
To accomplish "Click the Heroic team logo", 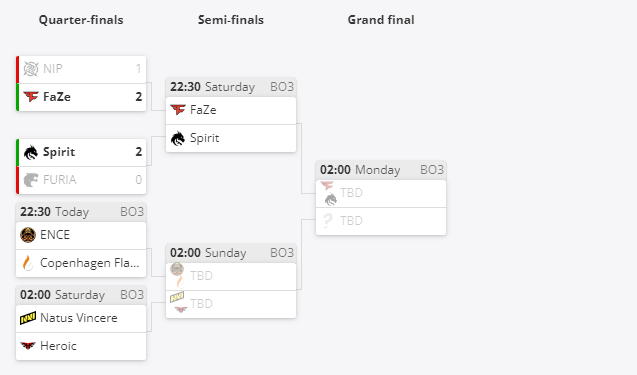I will click(28, 346).
